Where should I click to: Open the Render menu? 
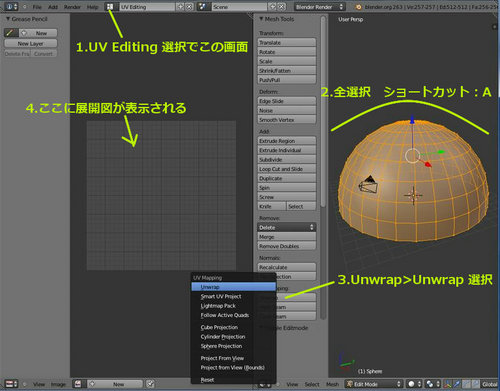tap(72, 7)
